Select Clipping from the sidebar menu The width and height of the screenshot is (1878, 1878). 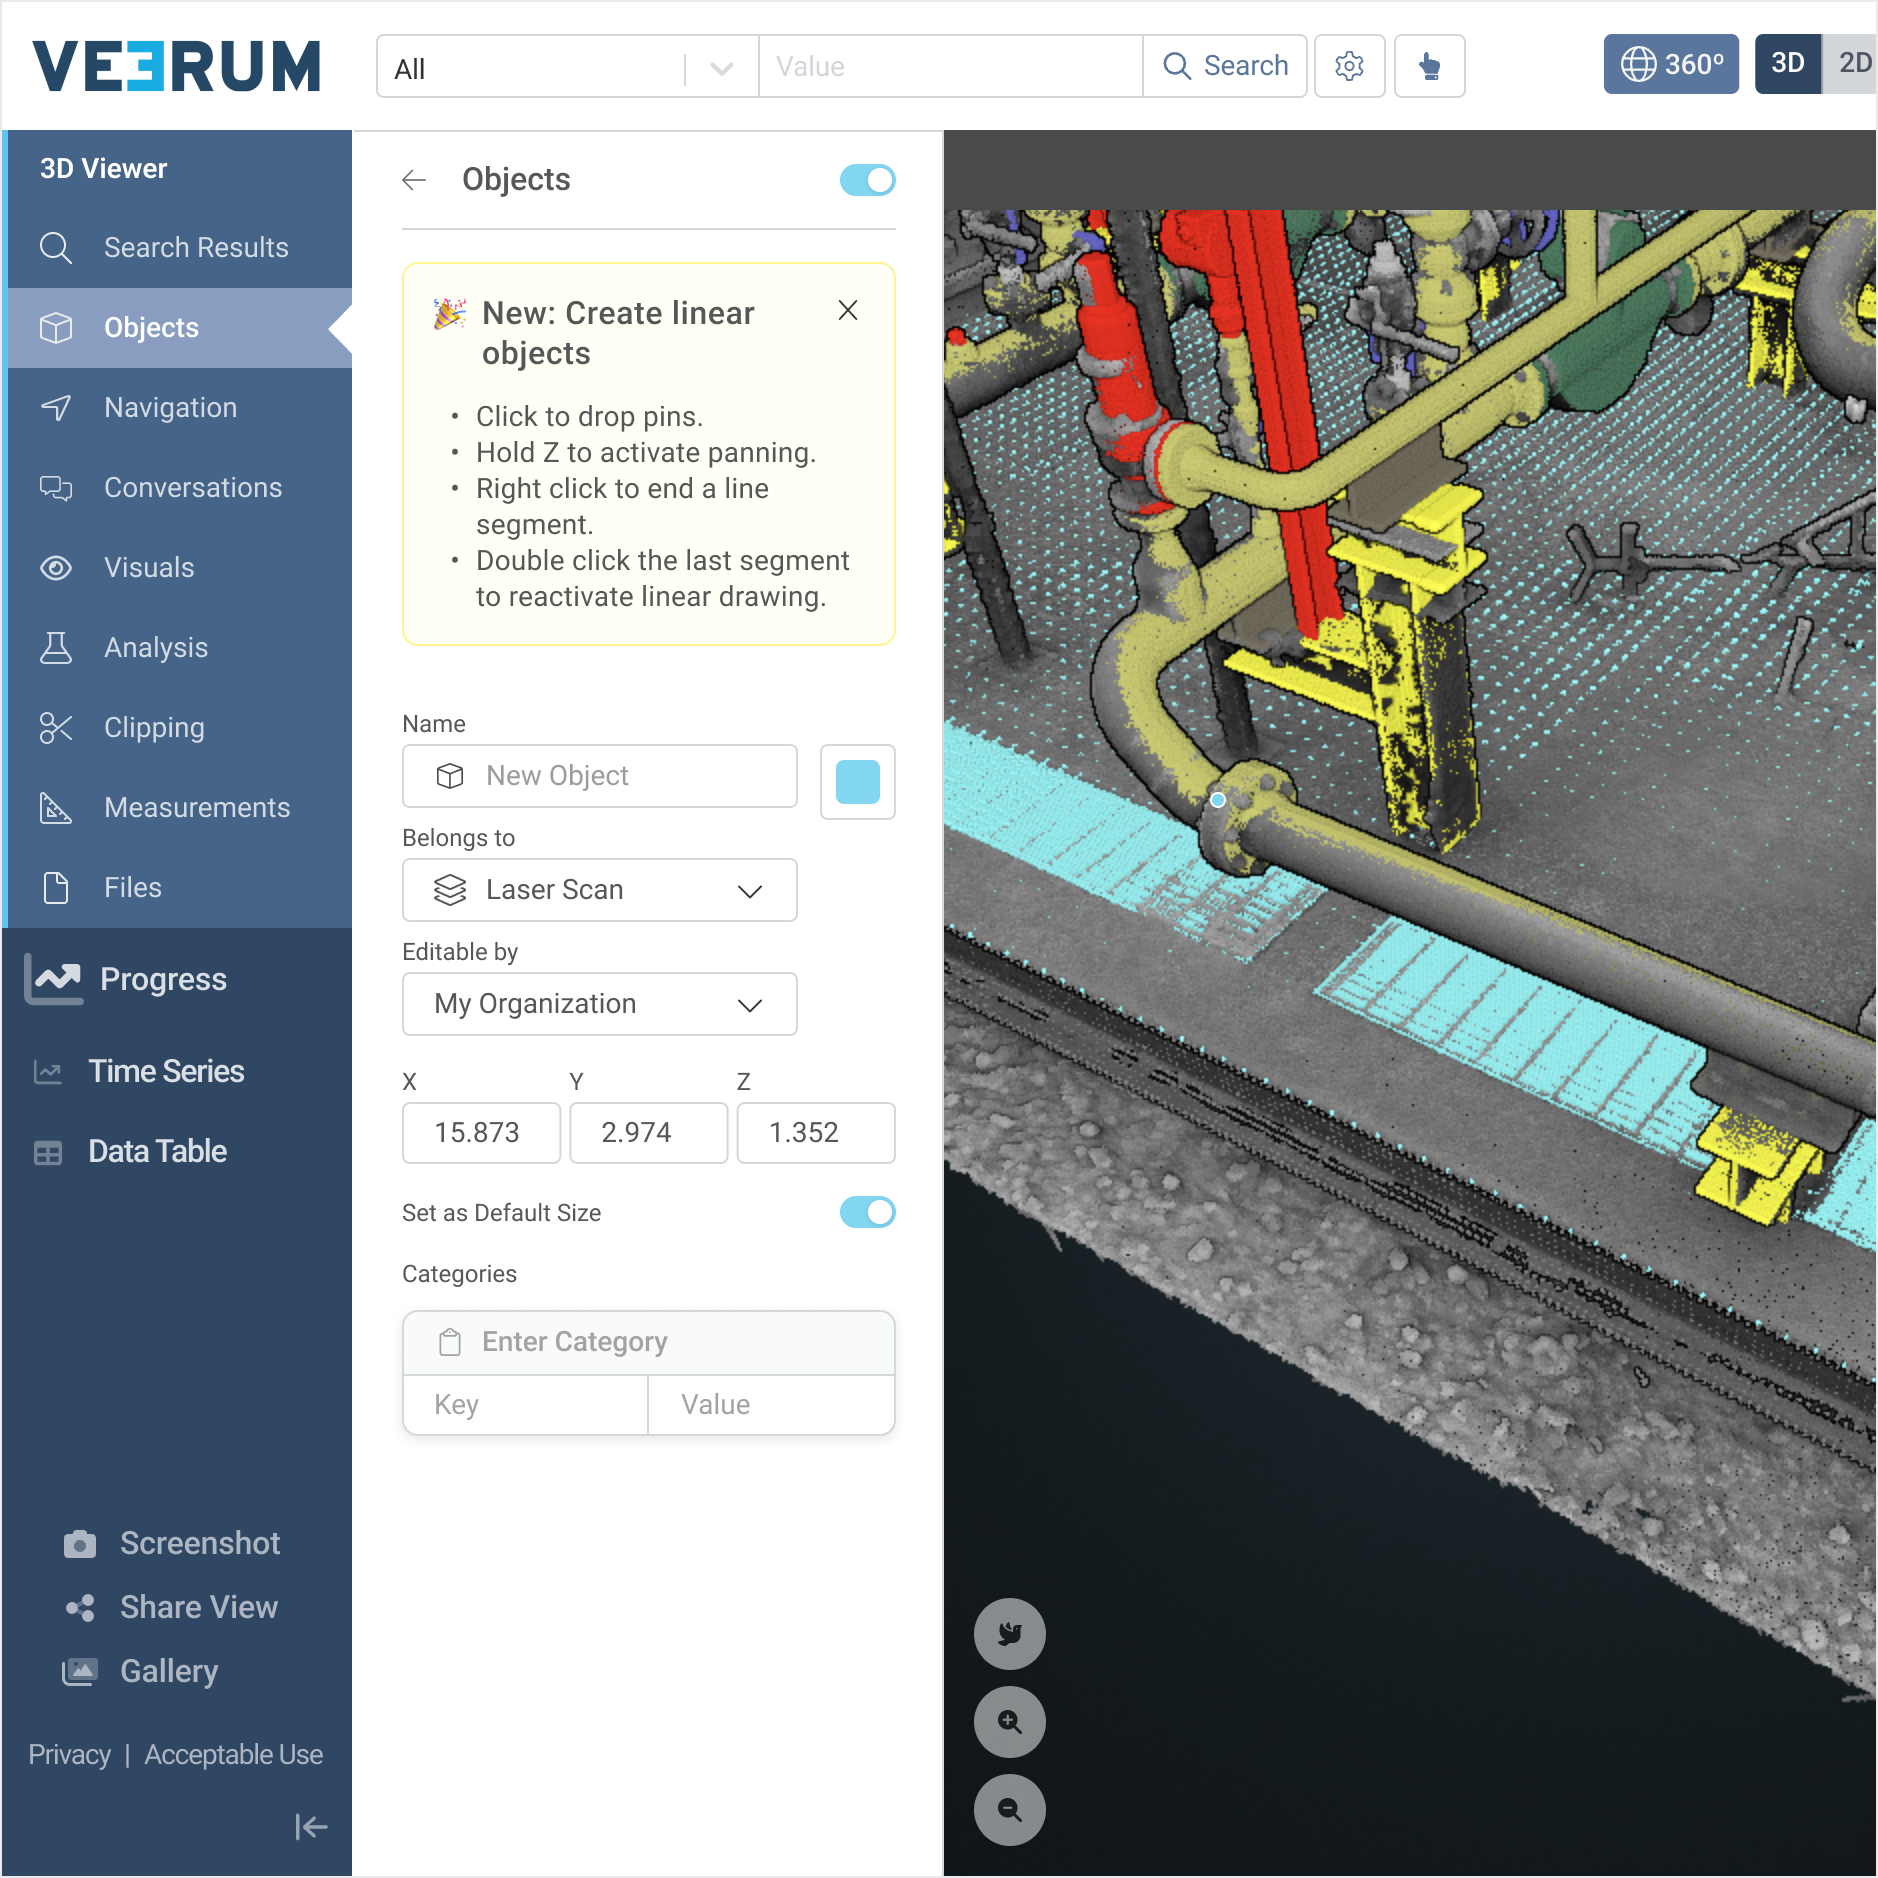tap(154, 728)
